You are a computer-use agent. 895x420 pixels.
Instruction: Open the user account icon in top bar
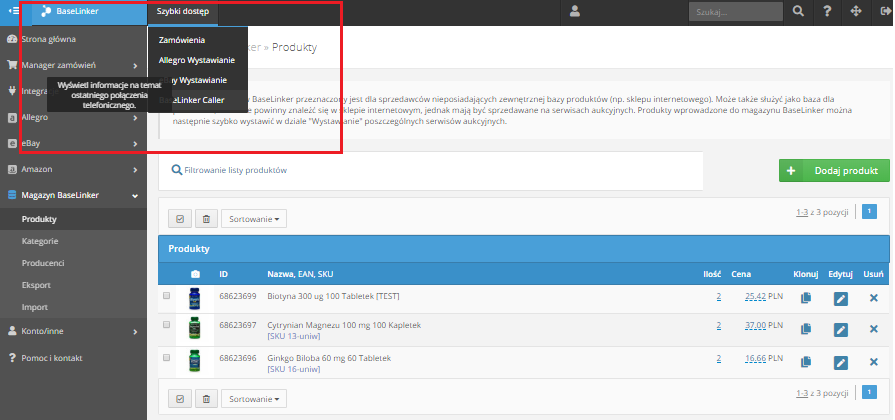(x=575, y=11)
